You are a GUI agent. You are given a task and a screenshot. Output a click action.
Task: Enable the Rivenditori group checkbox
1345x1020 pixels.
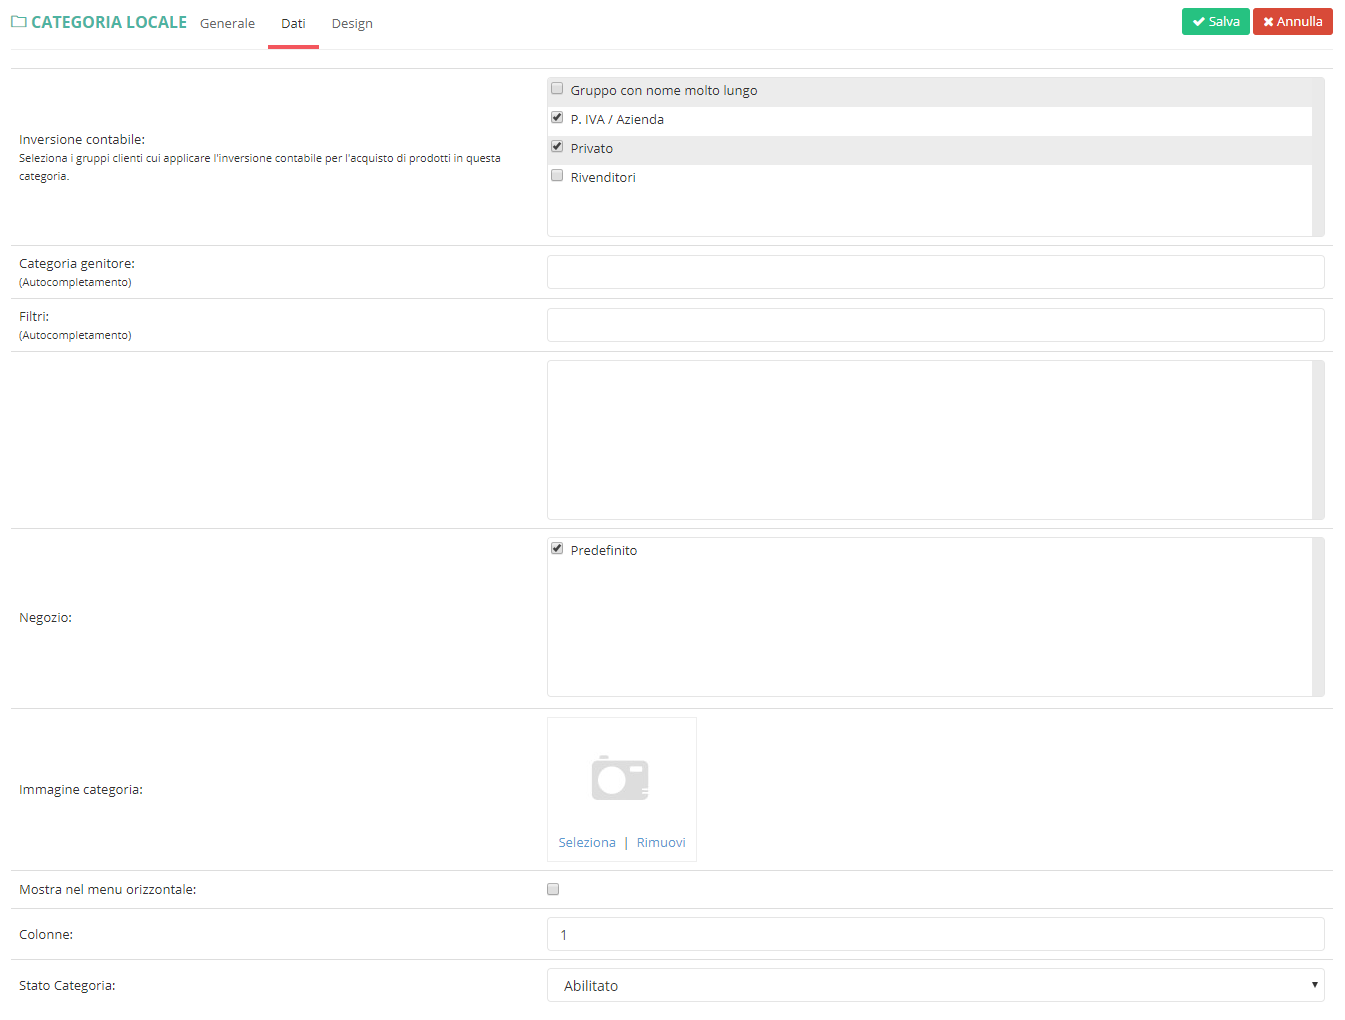557,175
